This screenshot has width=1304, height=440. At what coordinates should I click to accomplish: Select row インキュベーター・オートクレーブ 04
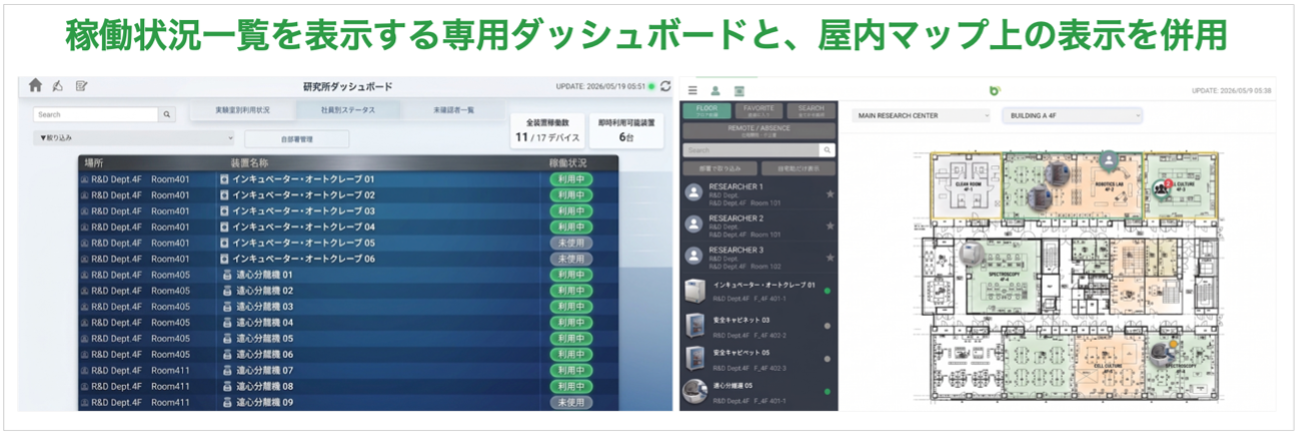point(348,227)
